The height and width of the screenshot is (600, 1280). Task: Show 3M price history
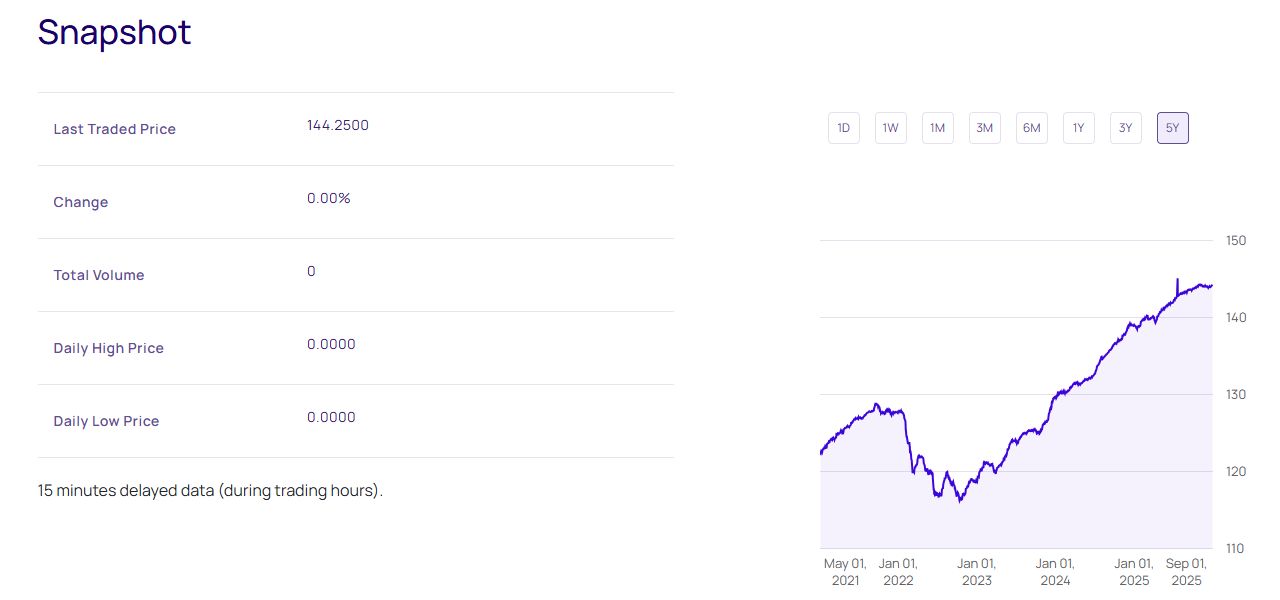pyautogui.click(x=984, y=128)
